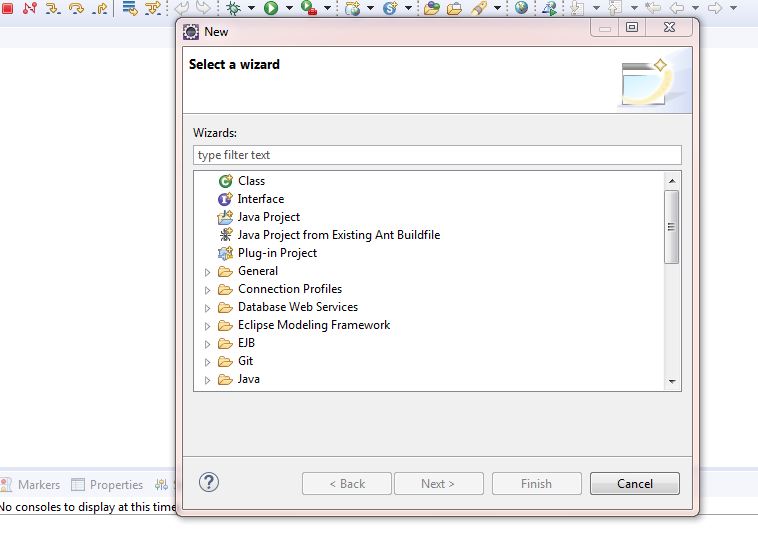Viewport: 758px width, 558px height.
Task: Click the New Servlet icon
Action: coord(390,8)
